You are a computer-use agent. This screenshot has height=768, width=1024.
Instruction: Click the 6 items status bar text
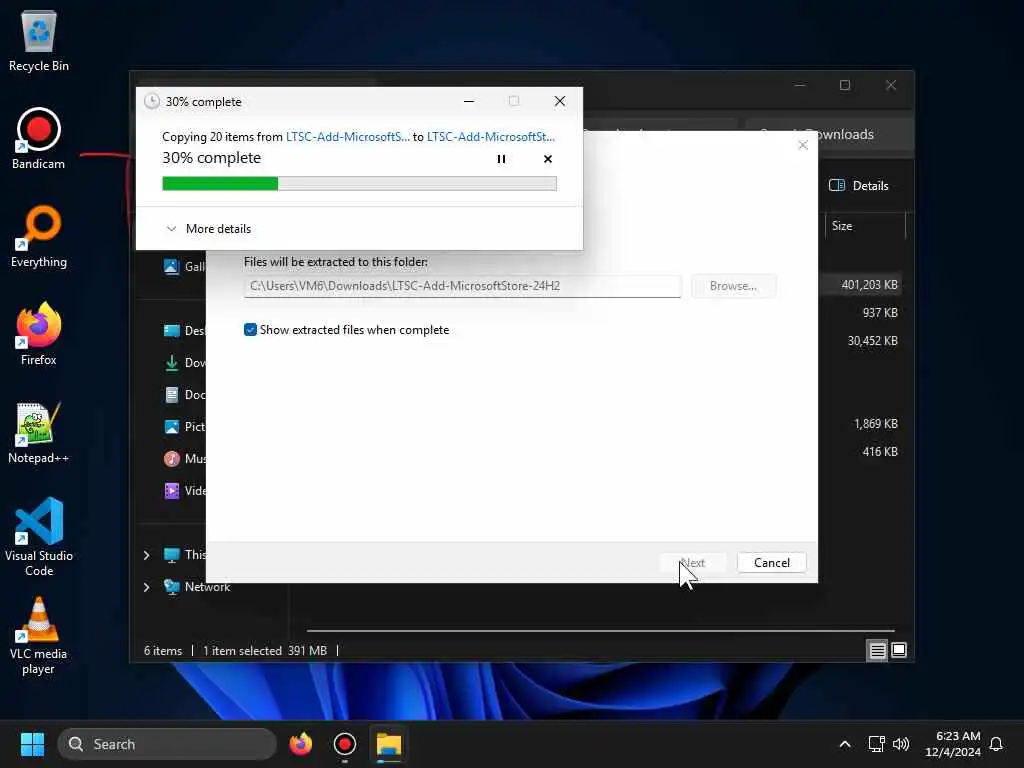pyautogui.click(x=163, y=651)
